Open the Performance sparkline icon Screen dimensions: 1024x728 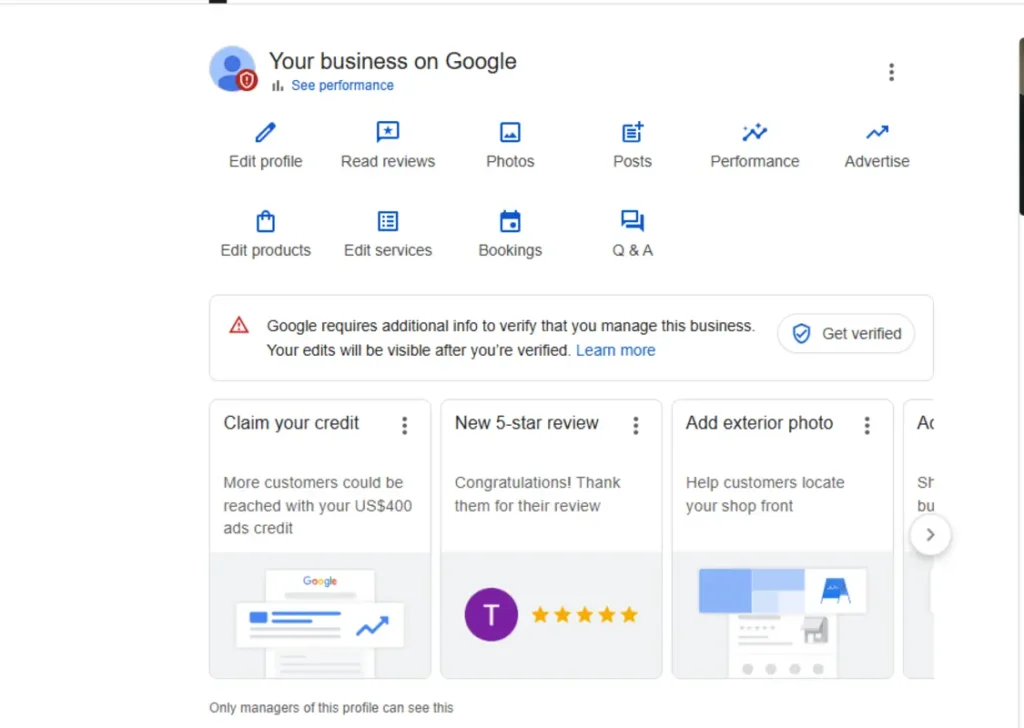[x=754, y=133]
